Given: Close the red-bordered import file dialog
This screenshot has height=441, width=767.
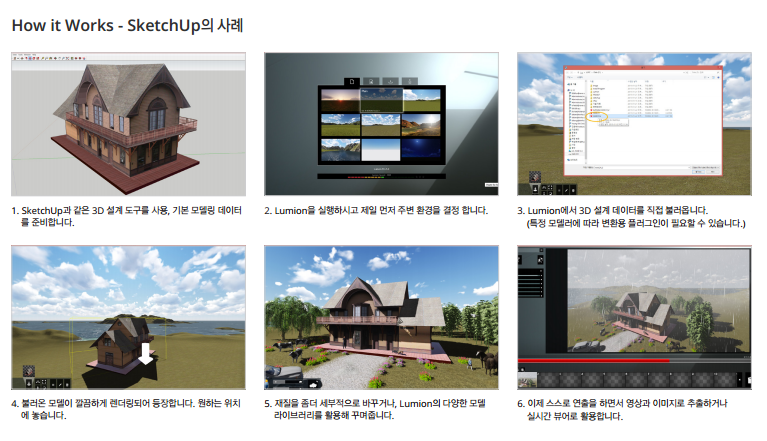Looking at the screenshot, I should (720, 67).
